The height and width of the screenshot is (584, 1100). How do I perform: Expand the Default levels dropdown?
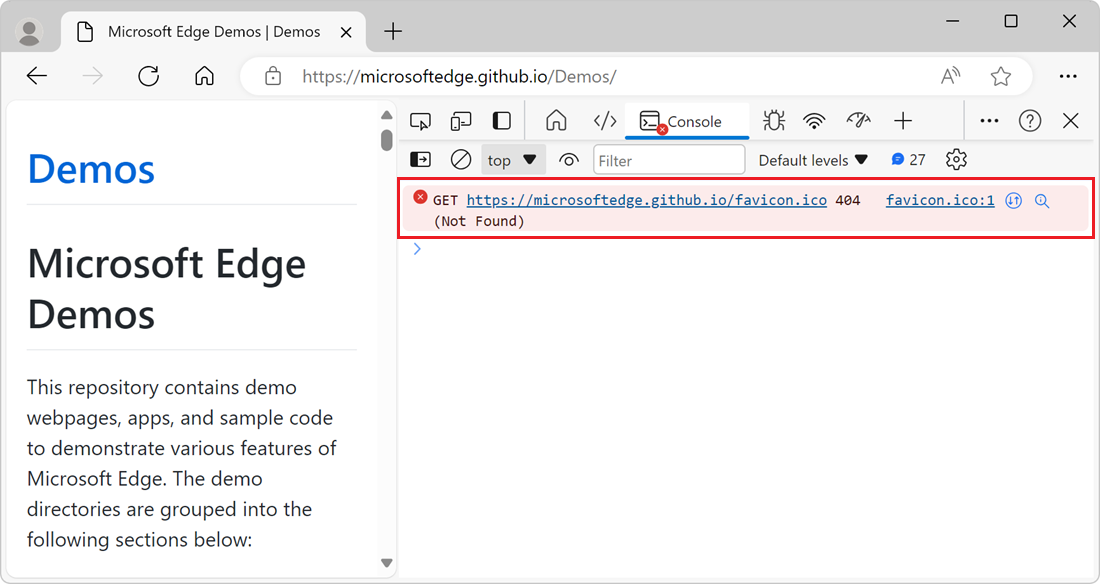pos(813,160)
